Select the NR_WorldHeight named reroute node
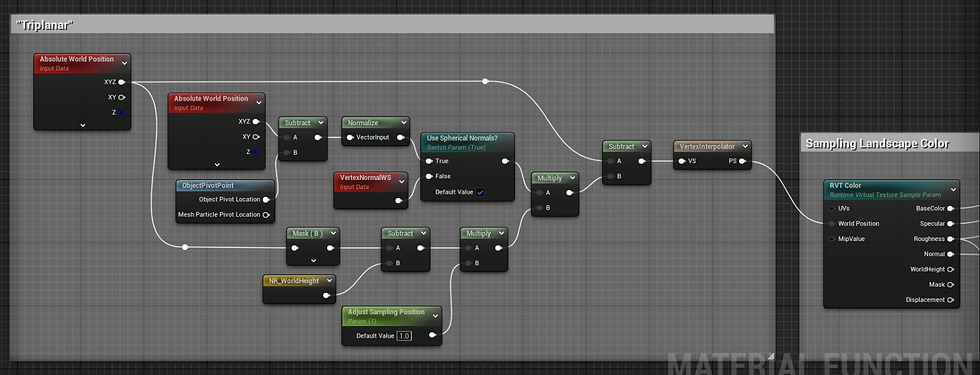Image resolution: width=980 pixels, height=375 pixels. (299, 289)
